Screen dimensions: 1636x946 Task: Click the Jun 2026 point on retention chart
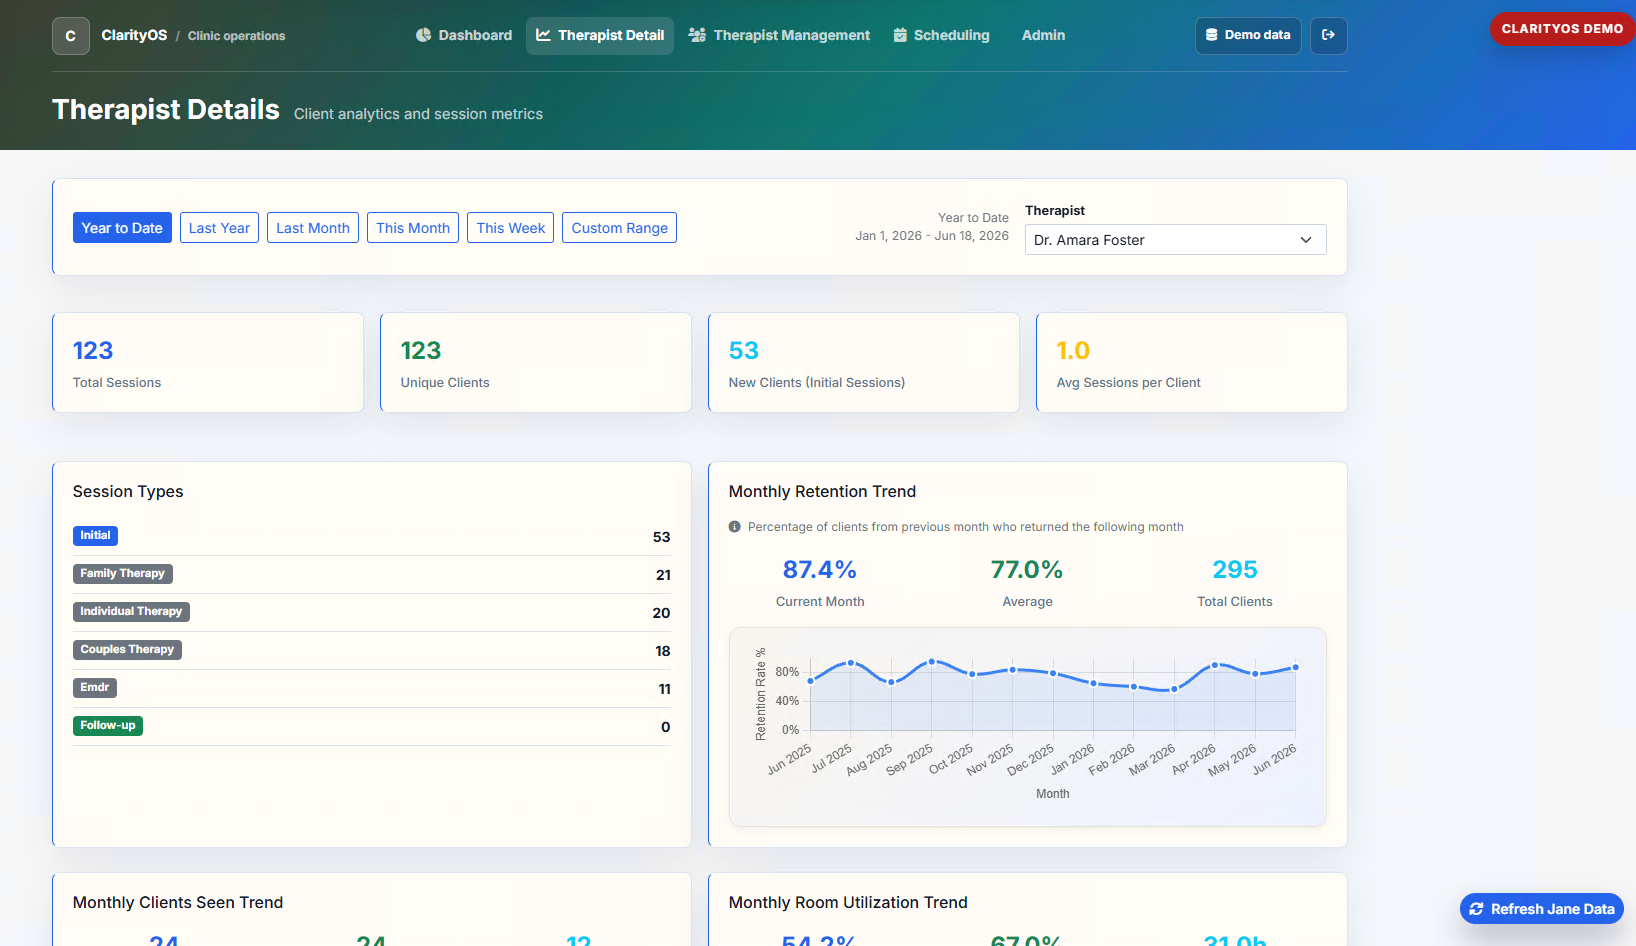coord(1296,667)
